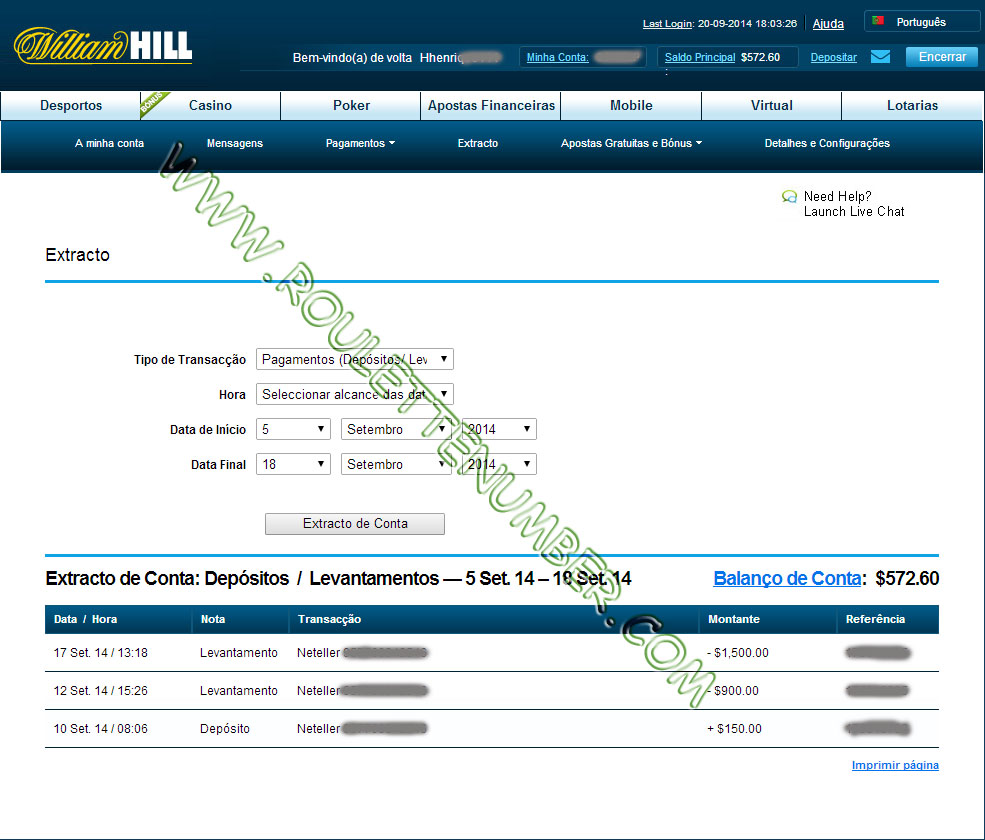Open the Mensagens menu item

[235, 143]
